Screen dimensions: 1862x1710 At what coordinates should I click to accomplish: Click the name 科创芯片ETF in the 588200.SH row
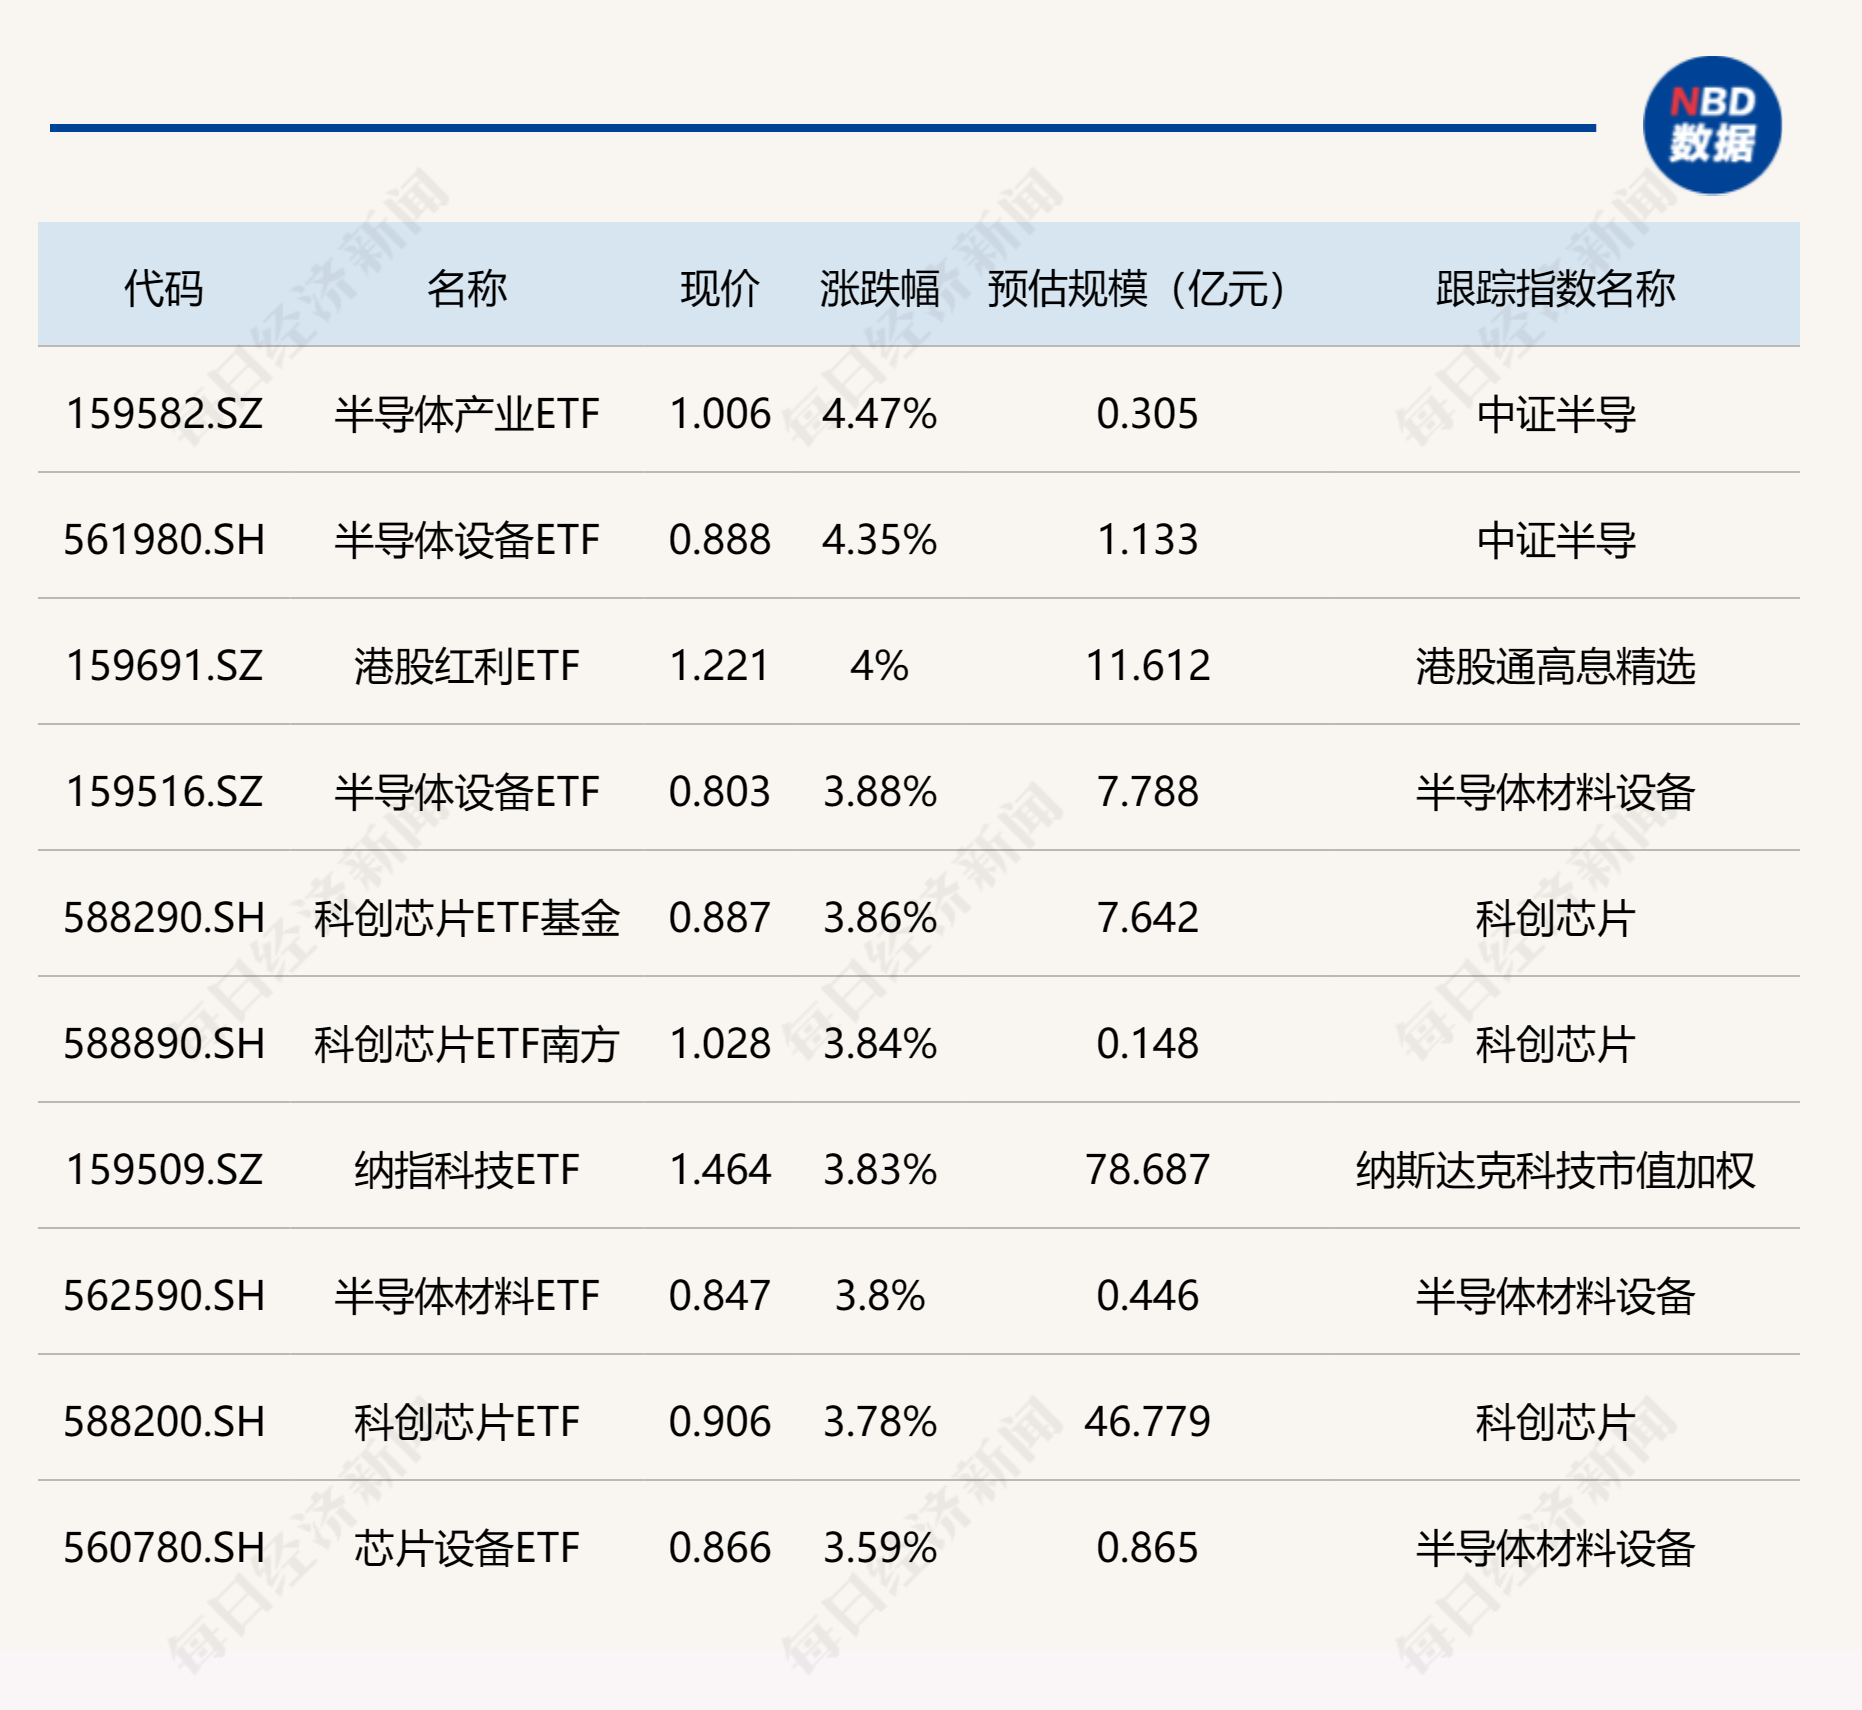tap(467, 1422)
